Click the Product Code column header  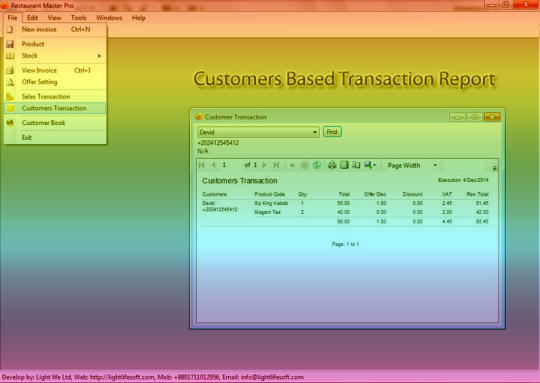point(269,194)
